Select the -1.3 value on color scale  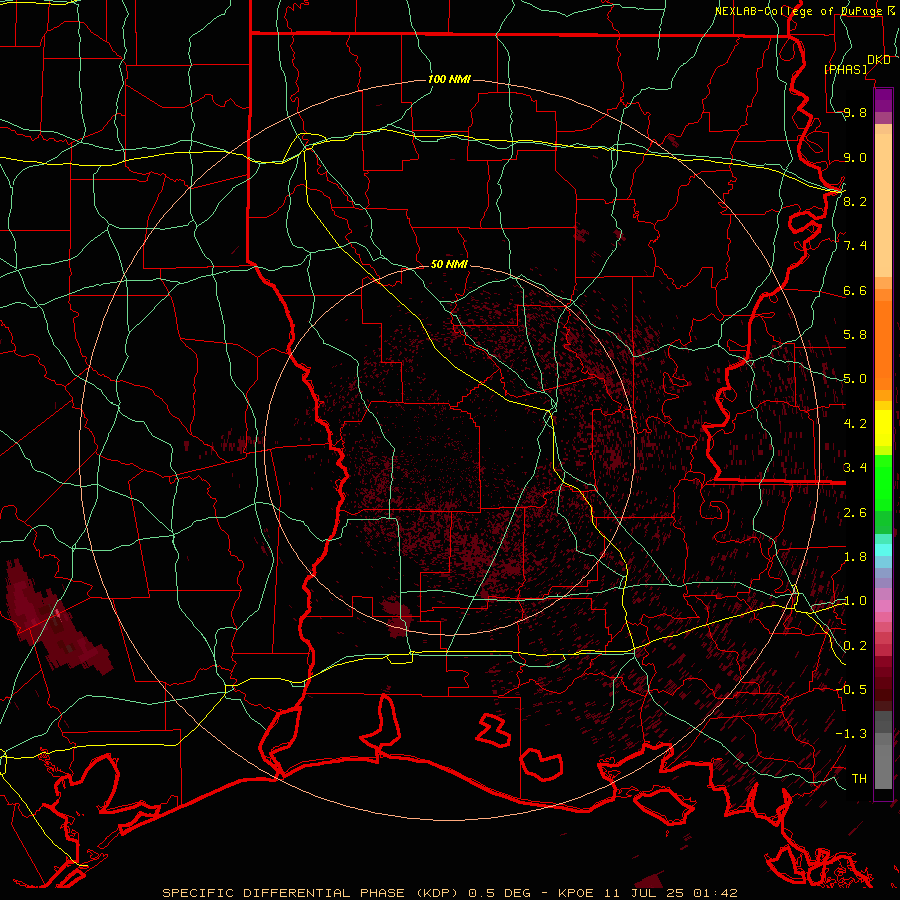851,734
